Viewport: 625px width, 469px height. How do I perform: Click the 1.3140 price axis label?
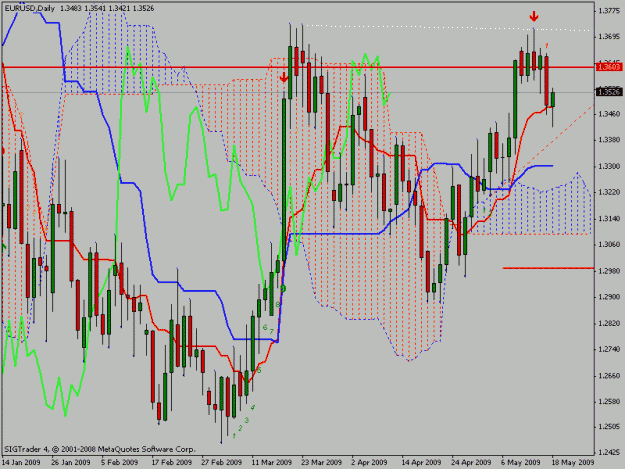tap(609, 218)
